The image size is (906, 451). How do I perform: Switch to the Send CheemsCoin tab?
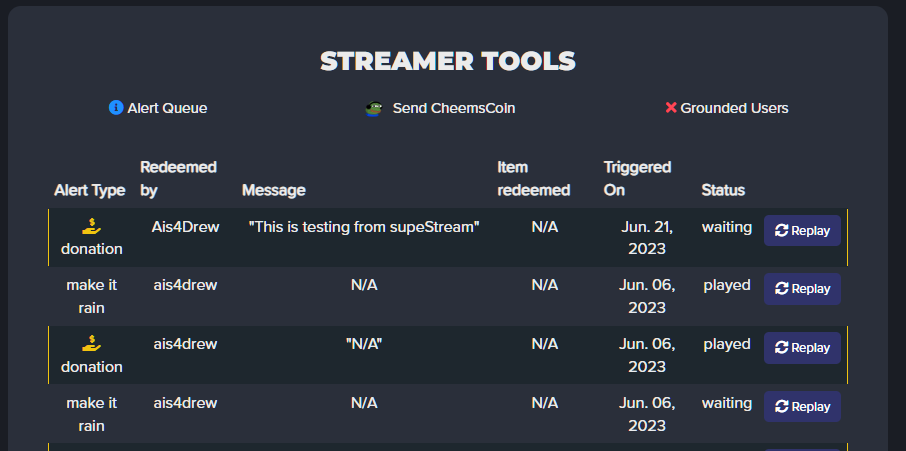pos(440,109)
